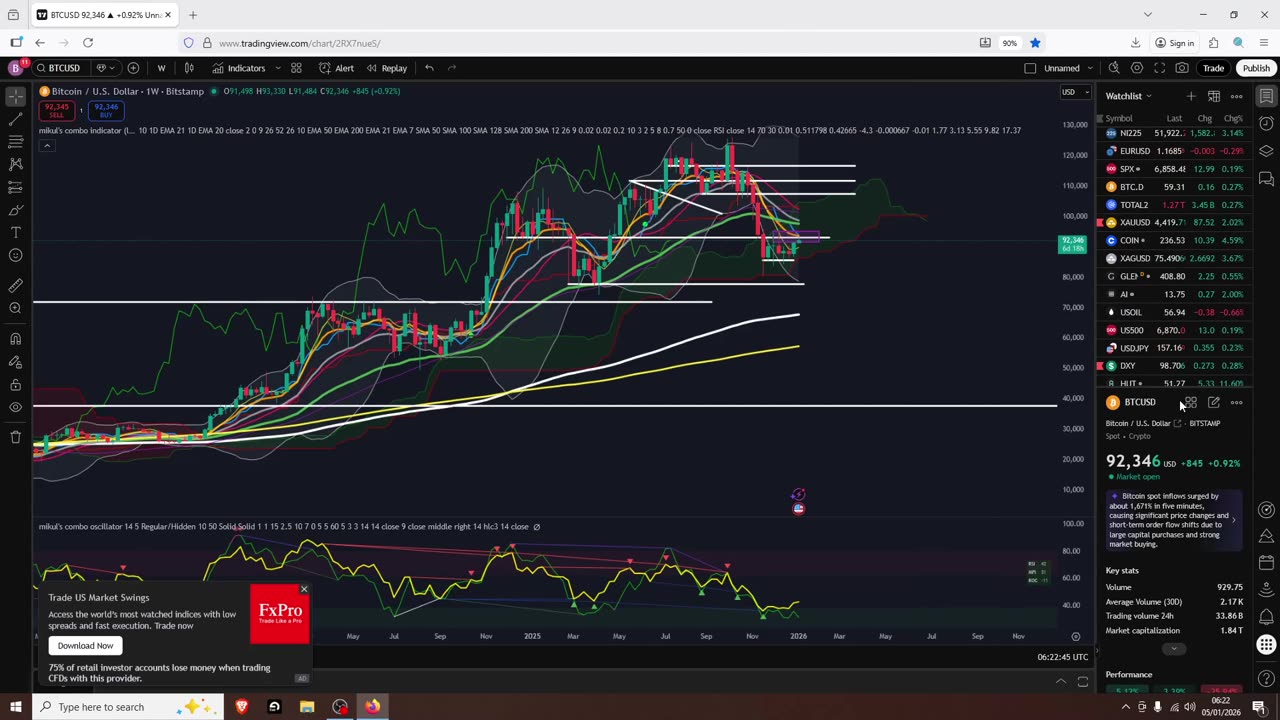Publish the chart idea
1280x720 pixels.
click(1256, 68)
